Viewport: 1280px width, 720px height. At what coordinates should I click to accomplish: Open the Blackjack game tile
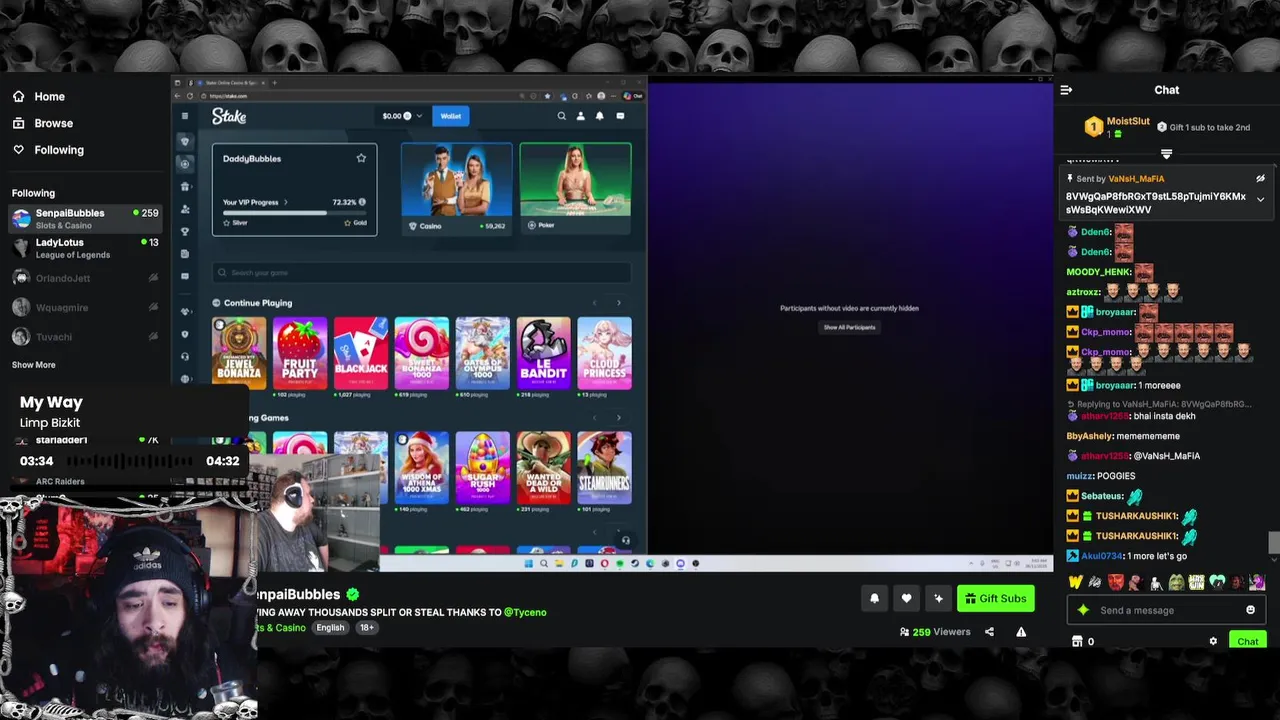click(x=361, y=353)
